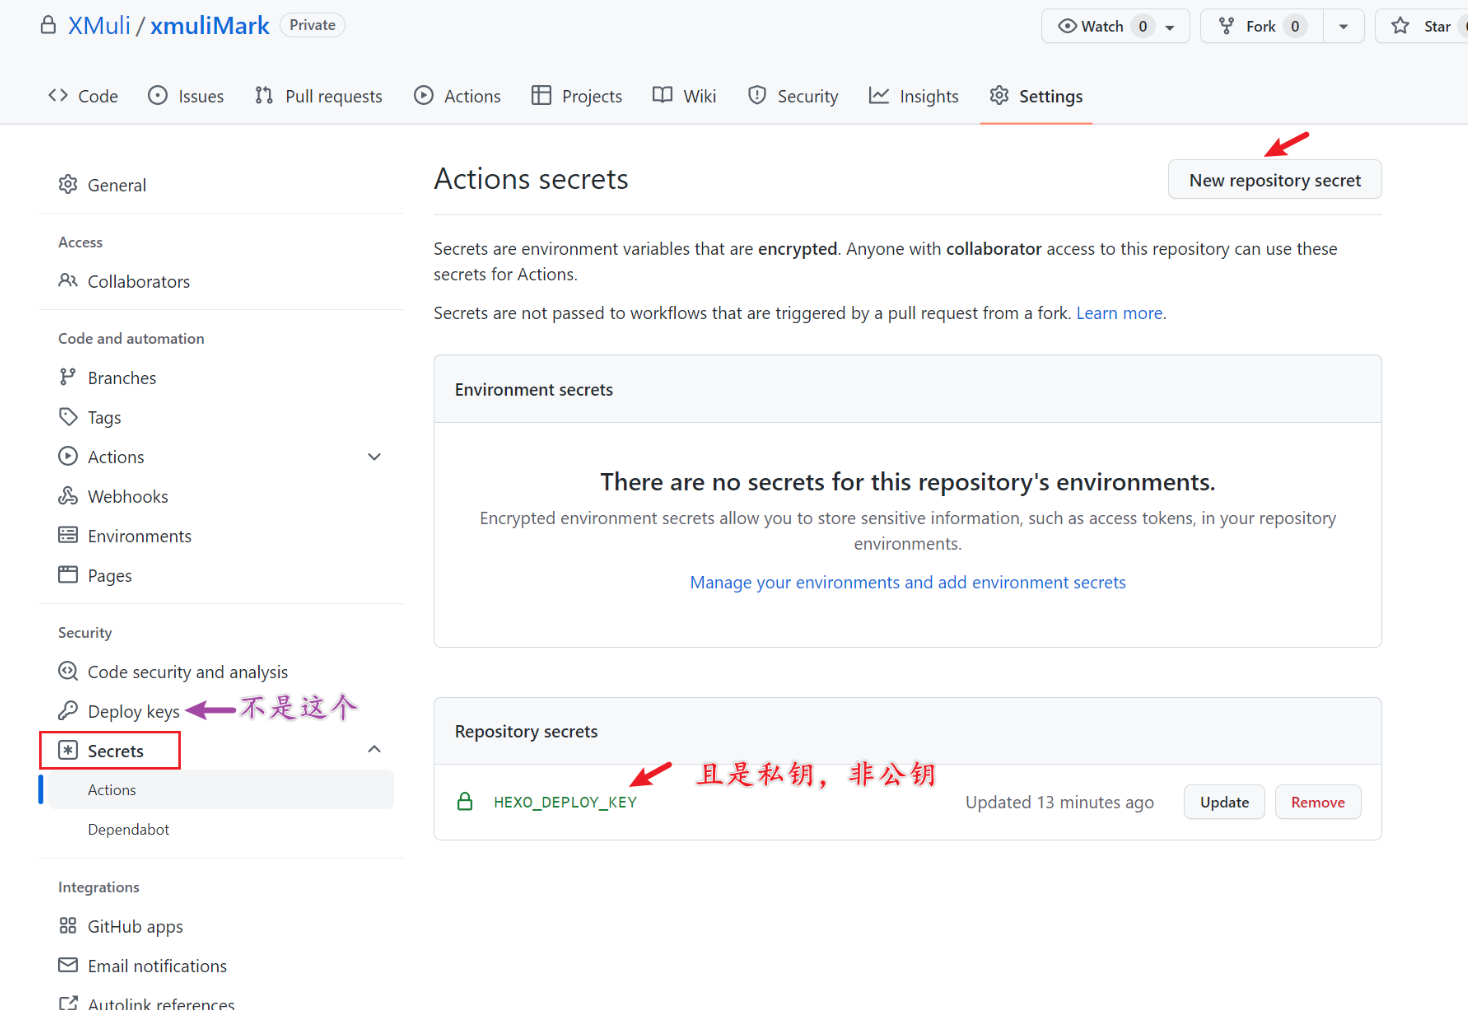Collapse the Secrets section chevron
The width and height of the screenshot is (1468, 1010).
coord(374,749)
